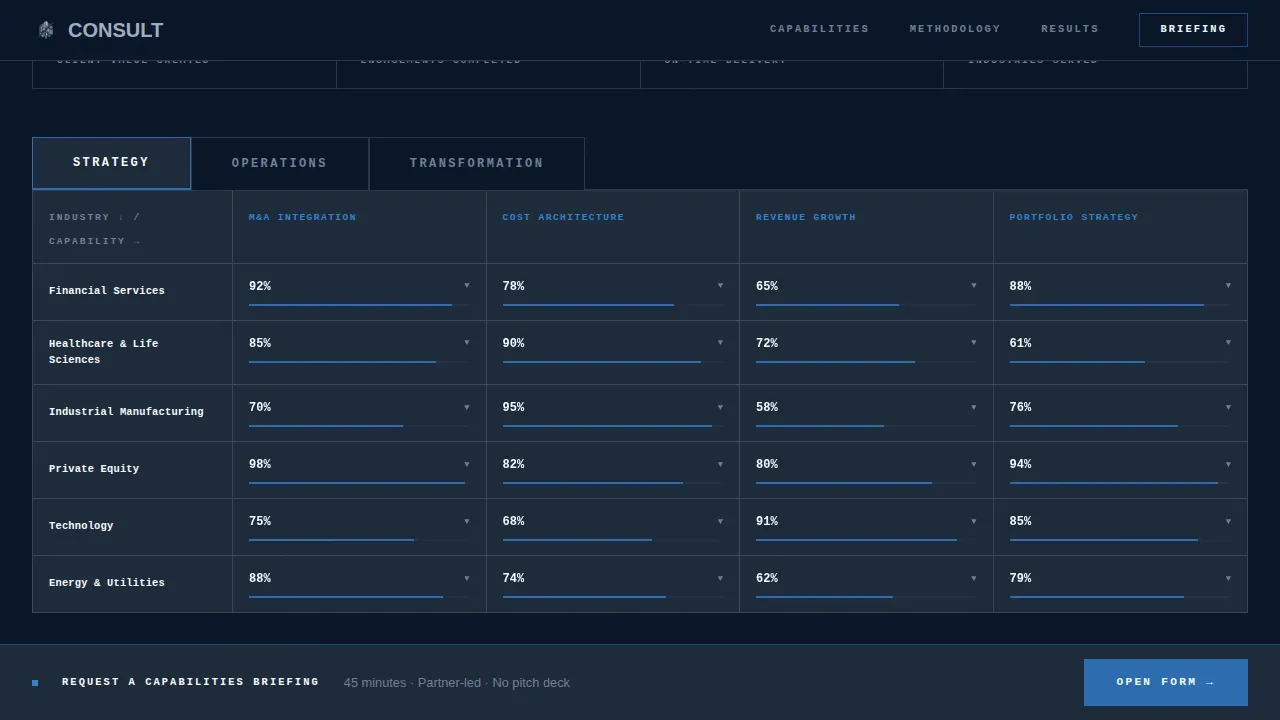
Task: Expand Financial Services Revenue Growth 65% cell
Action: (x=866, y=292)
